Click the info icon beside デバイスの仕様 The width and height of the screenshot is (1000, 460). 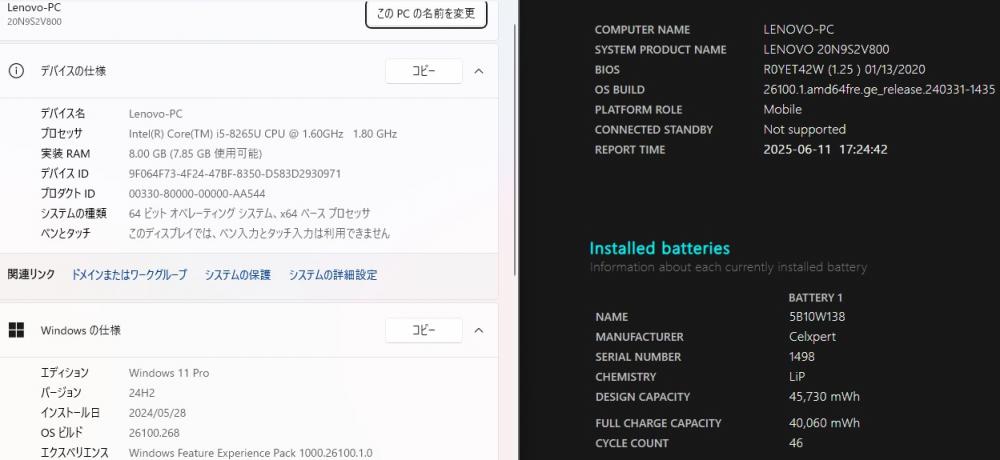pyautogui.click(x=16, y=71)
